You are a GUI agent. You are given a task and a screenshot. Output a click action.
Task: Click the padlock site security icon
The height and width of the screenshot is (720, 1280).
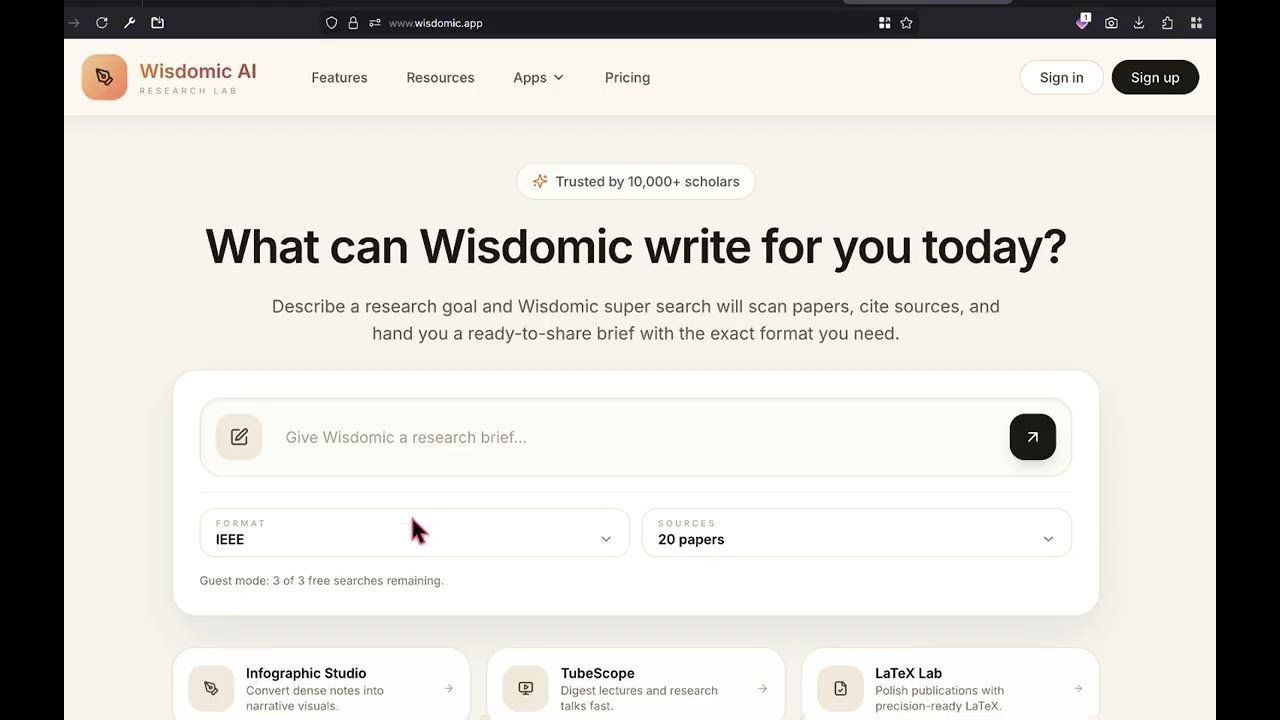pyautogui.click(x=353, y=22)
